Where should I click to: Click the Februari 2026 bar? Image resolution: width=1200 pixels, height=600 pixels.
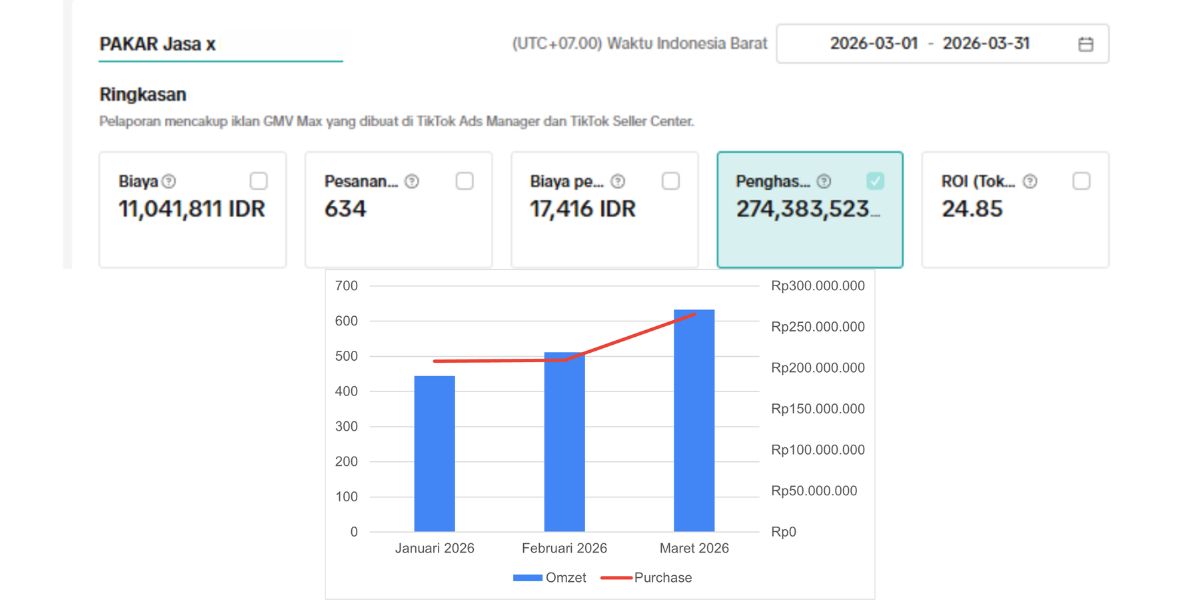(x=564, y=441)
